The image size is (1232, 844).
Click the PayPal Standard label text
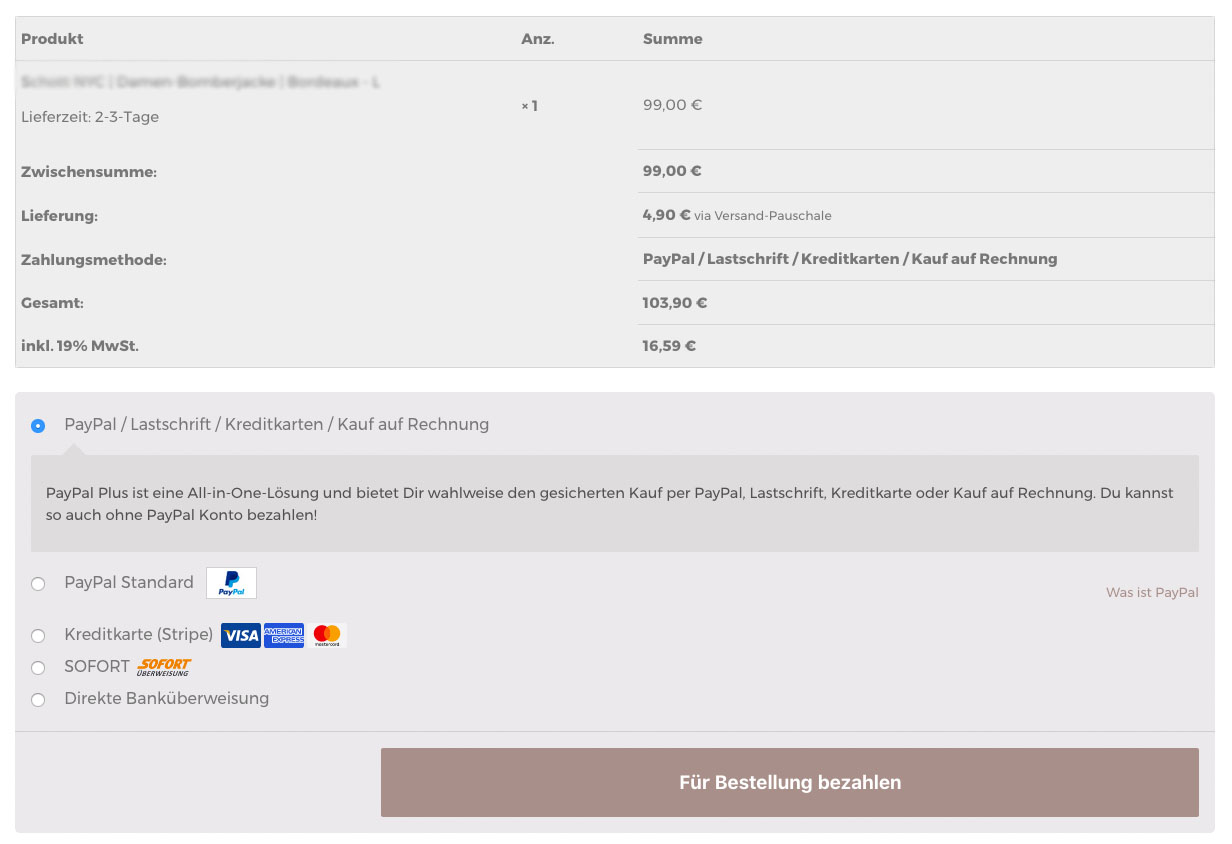click(129, 583)
